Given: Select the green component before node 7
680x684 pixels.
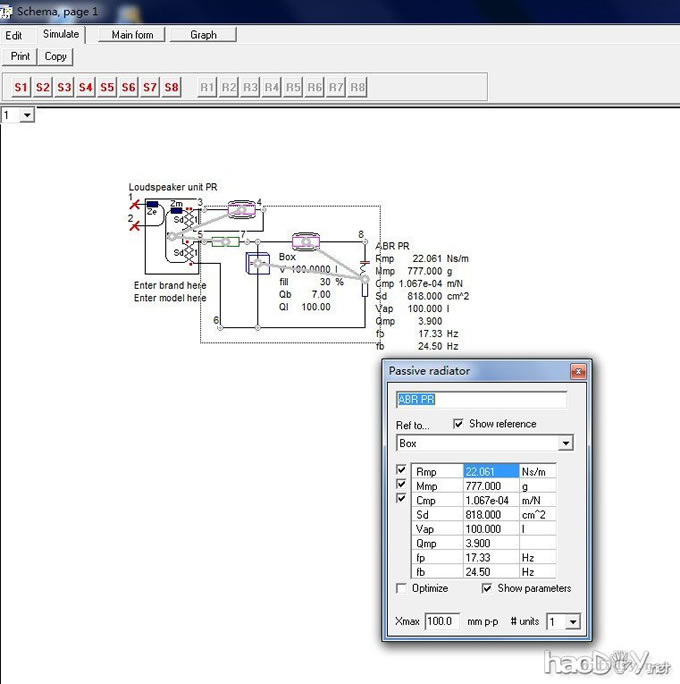Looking at the screenshot, I should tap(225, 241).
